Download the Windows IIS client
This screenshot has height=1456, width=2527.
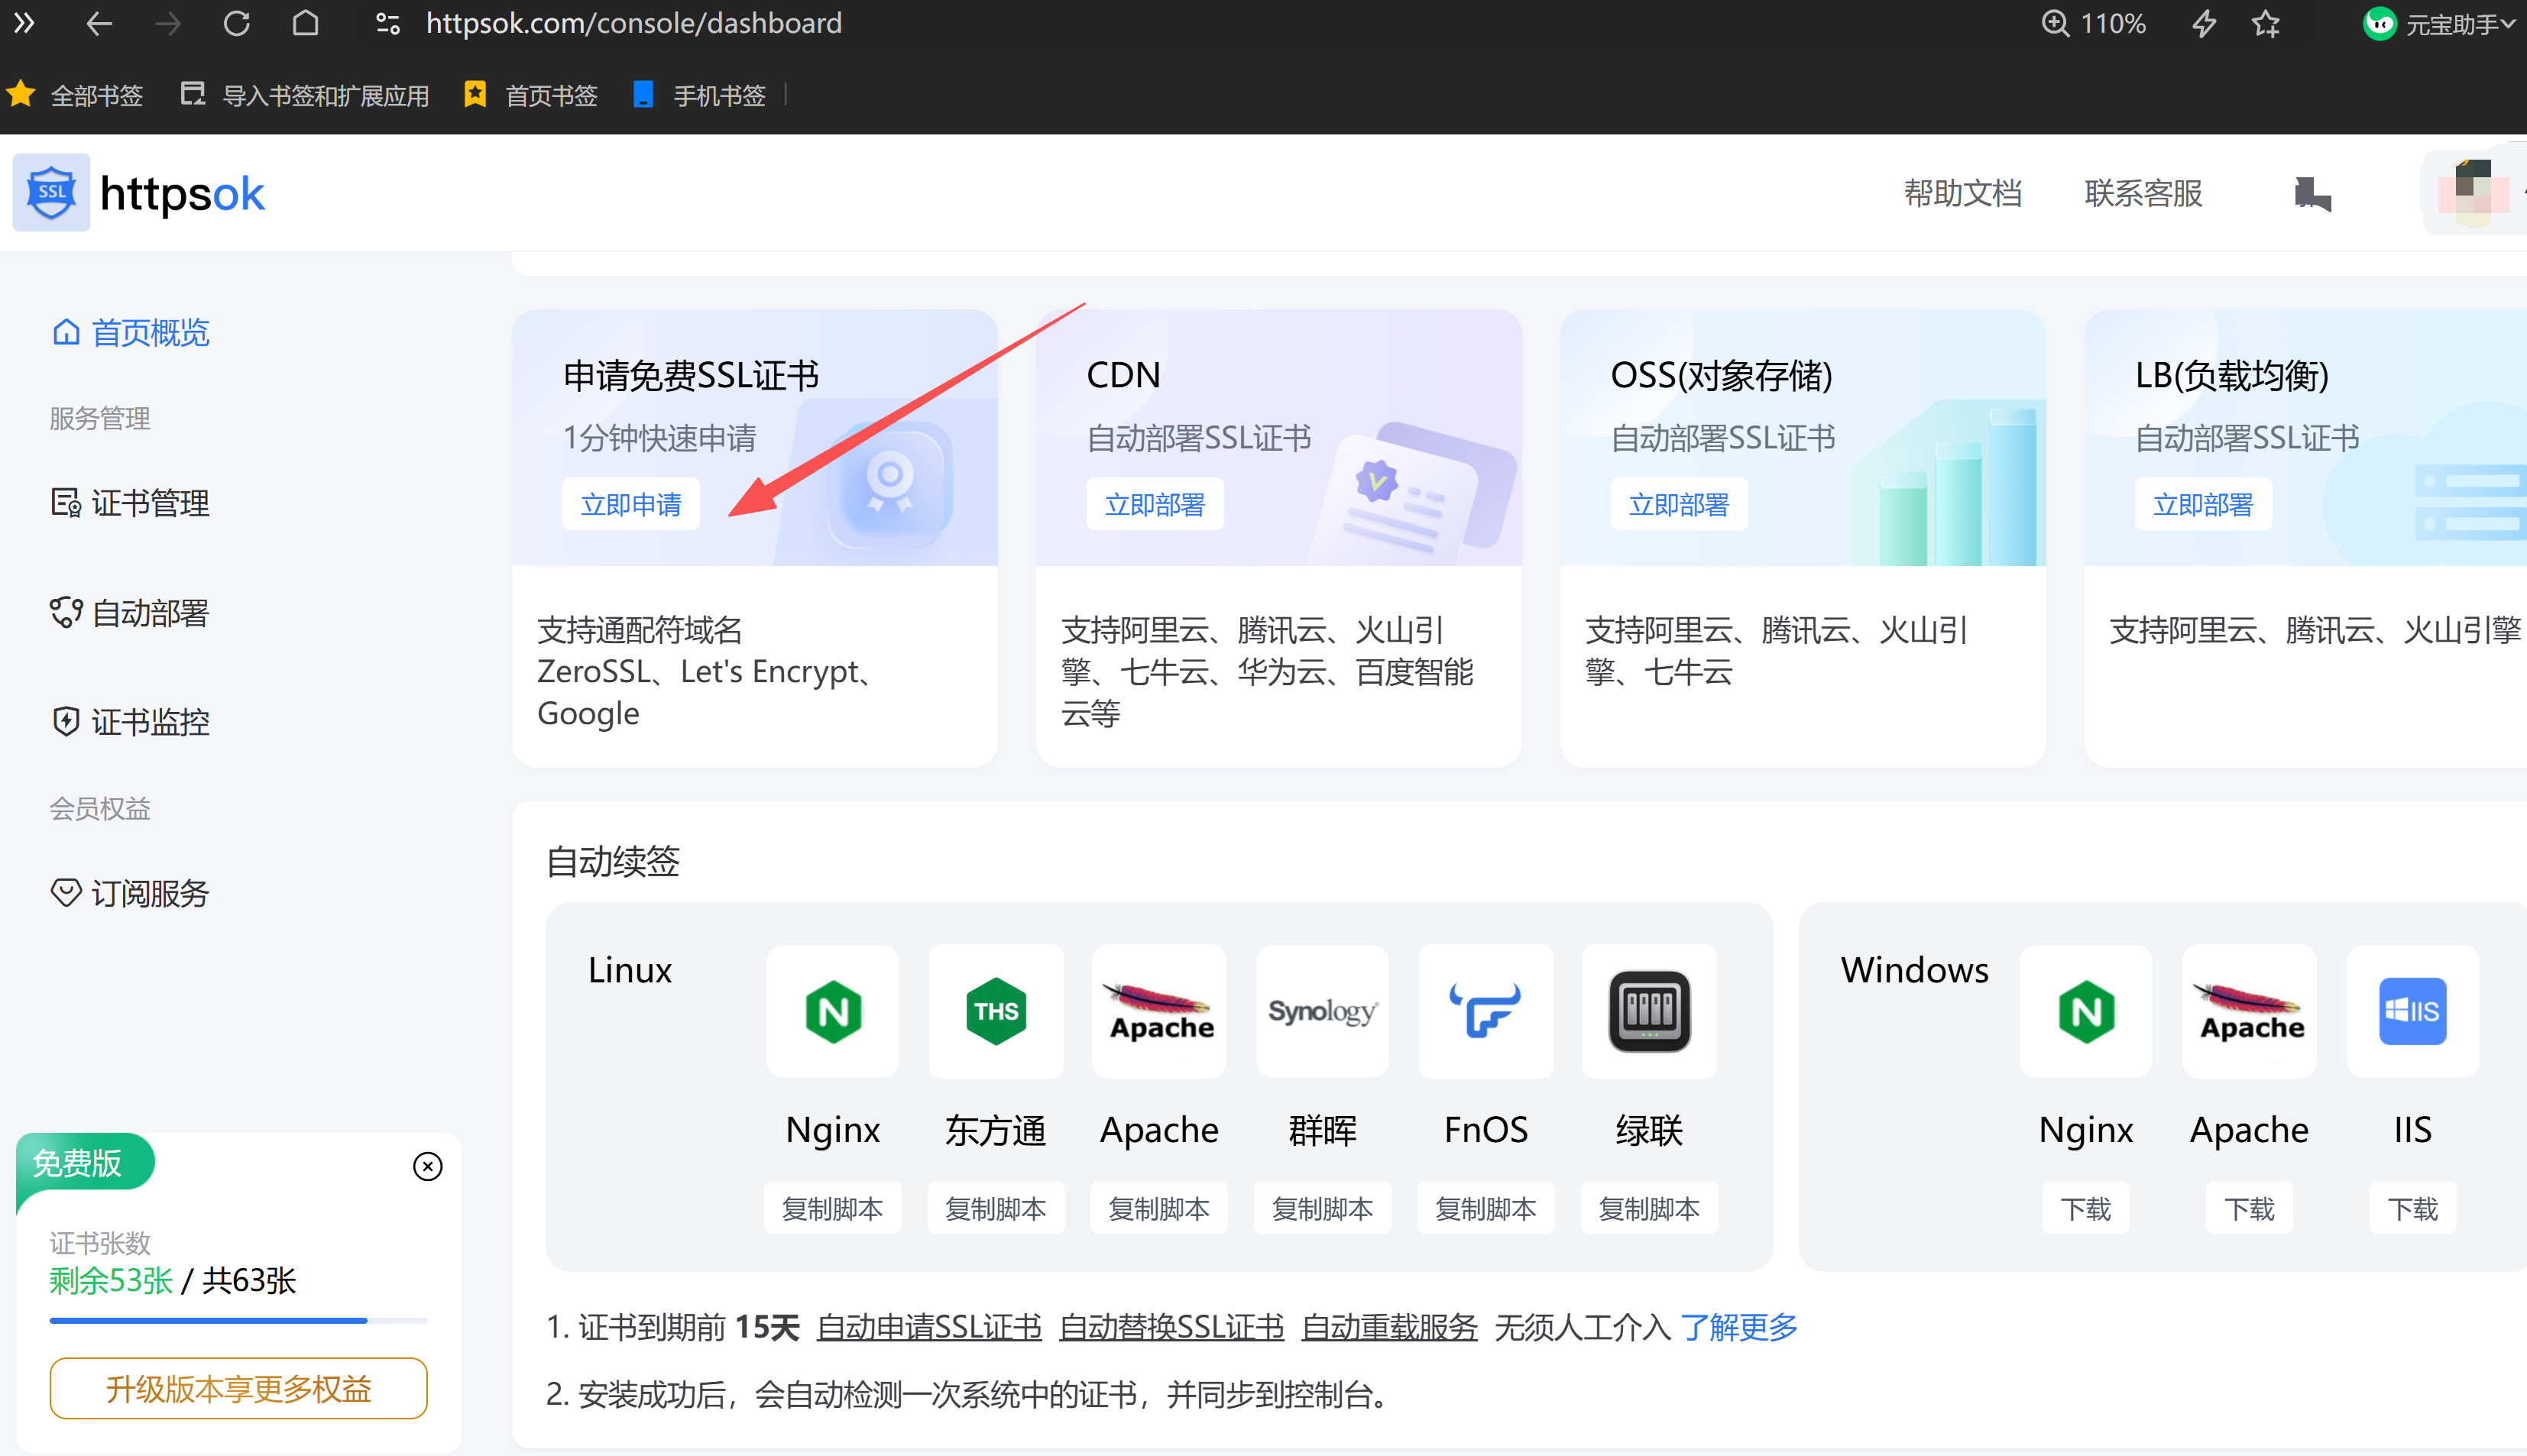tap(2413, 1208)
